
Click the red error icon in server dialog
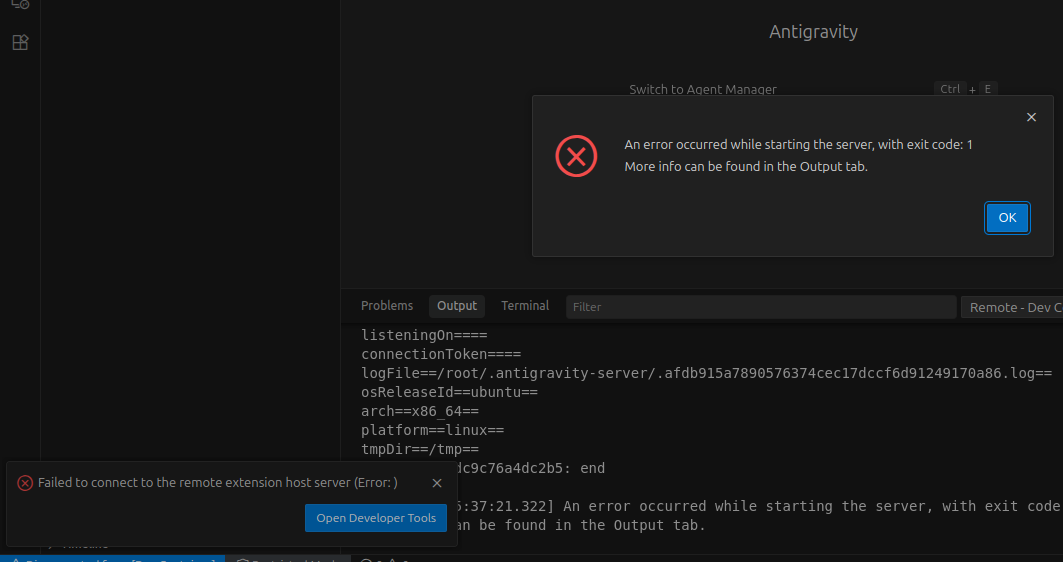pos(576,156)
